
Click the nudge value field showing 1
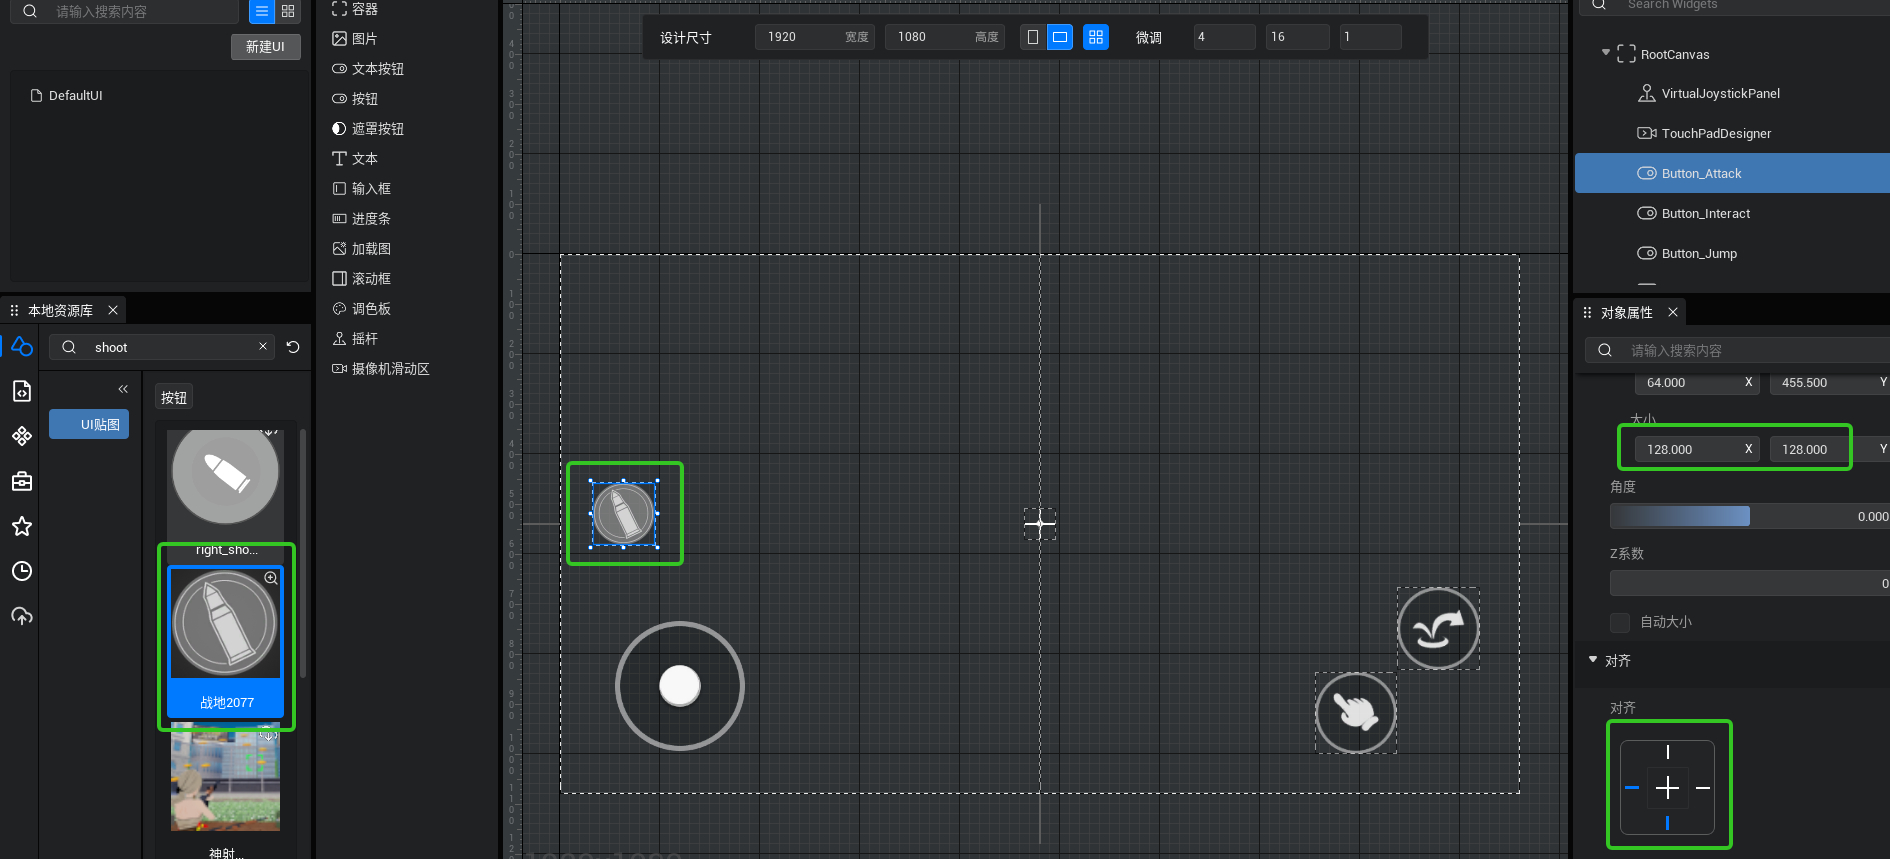(1370, 37)
